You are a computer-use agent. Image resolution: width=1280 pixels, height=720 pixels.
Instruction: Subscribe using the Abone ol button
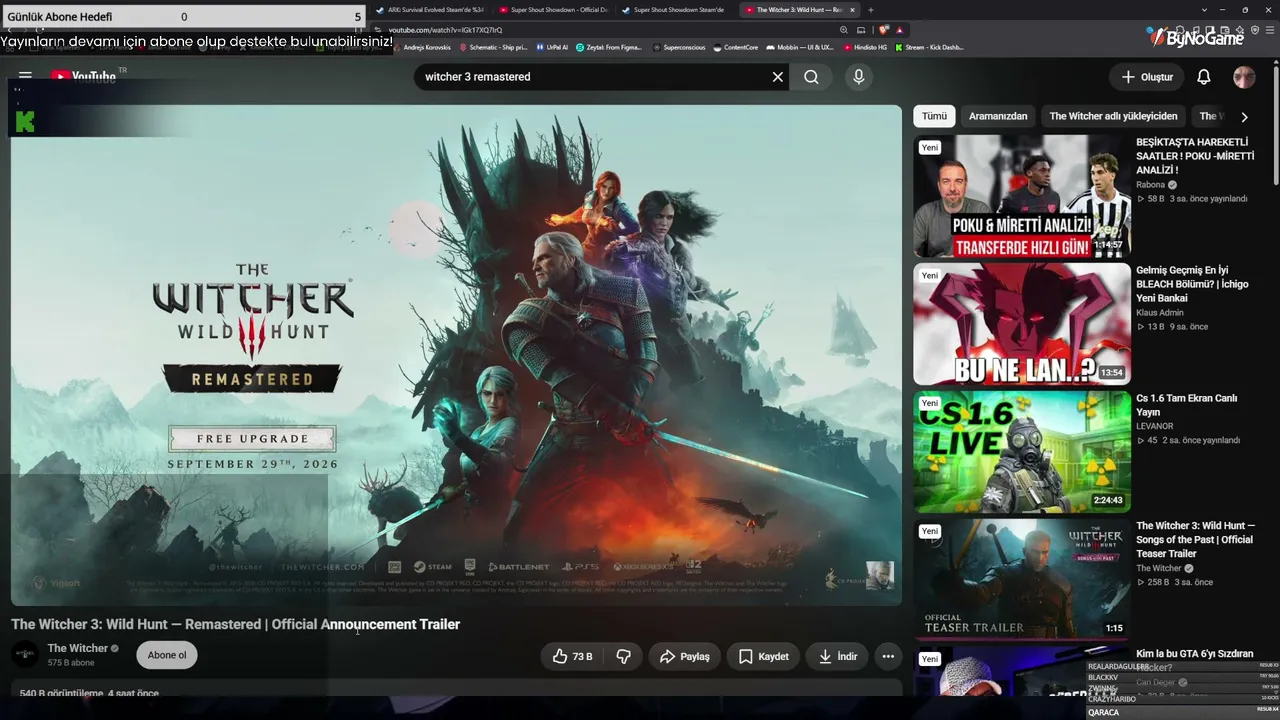(167, 655)
